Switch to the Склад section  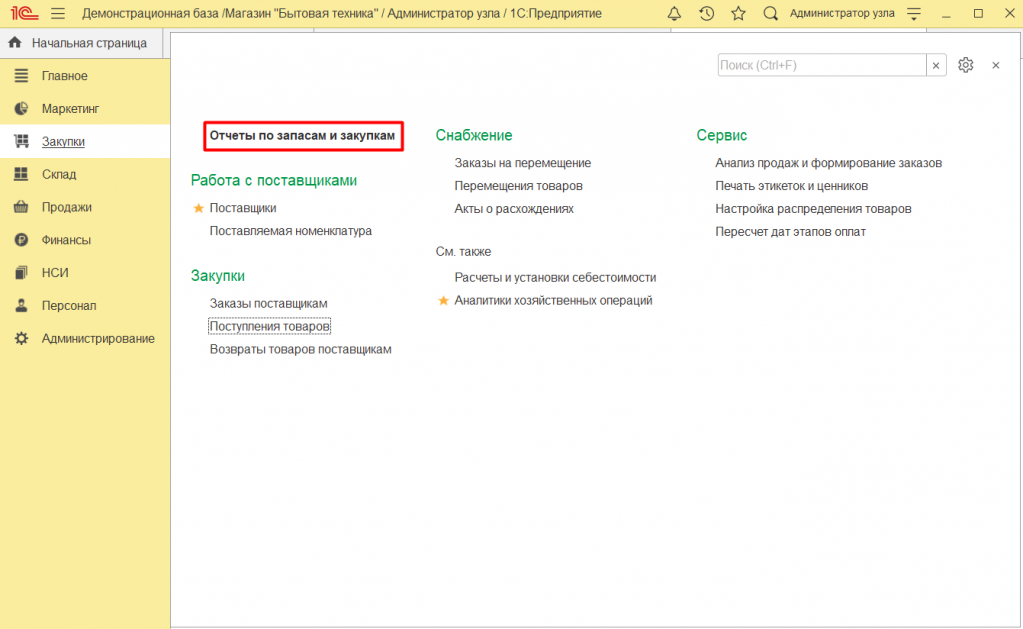click(x=58, y=174)
